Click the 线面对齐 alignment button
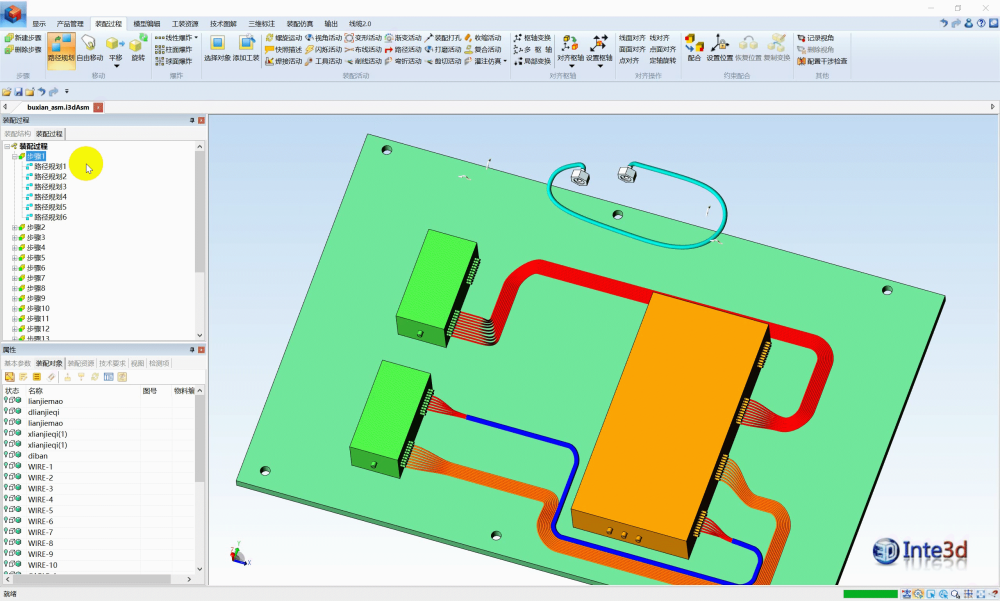The image size is (1000, 601). (x=632, y=38)
